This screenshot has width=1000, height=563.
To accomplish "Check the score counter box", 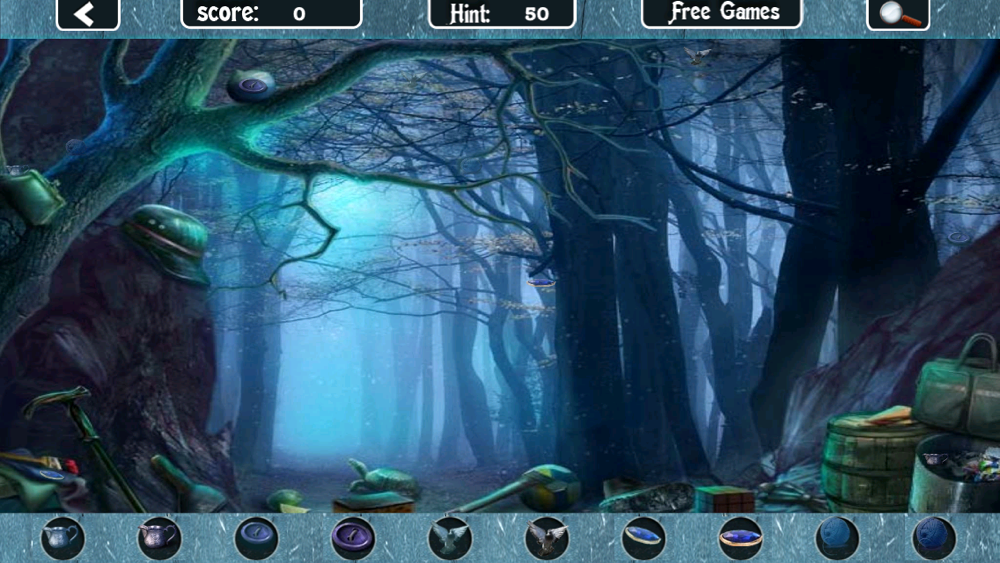I will (272, 13).
